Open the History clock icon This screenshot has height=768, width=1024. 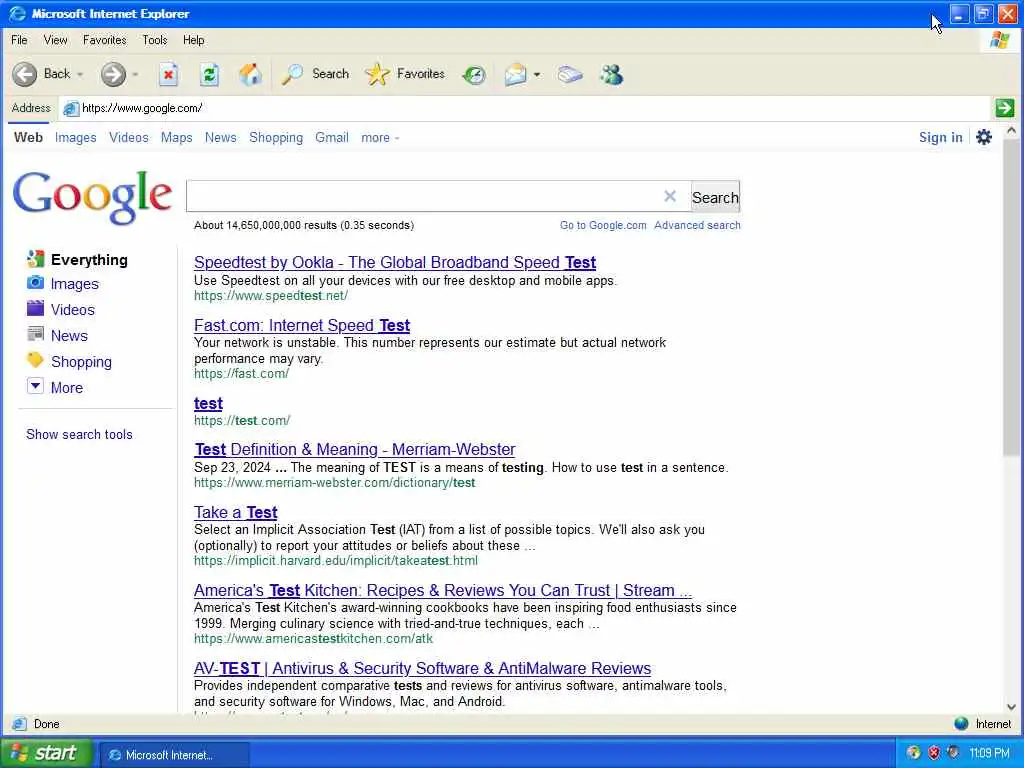point(474,75)
